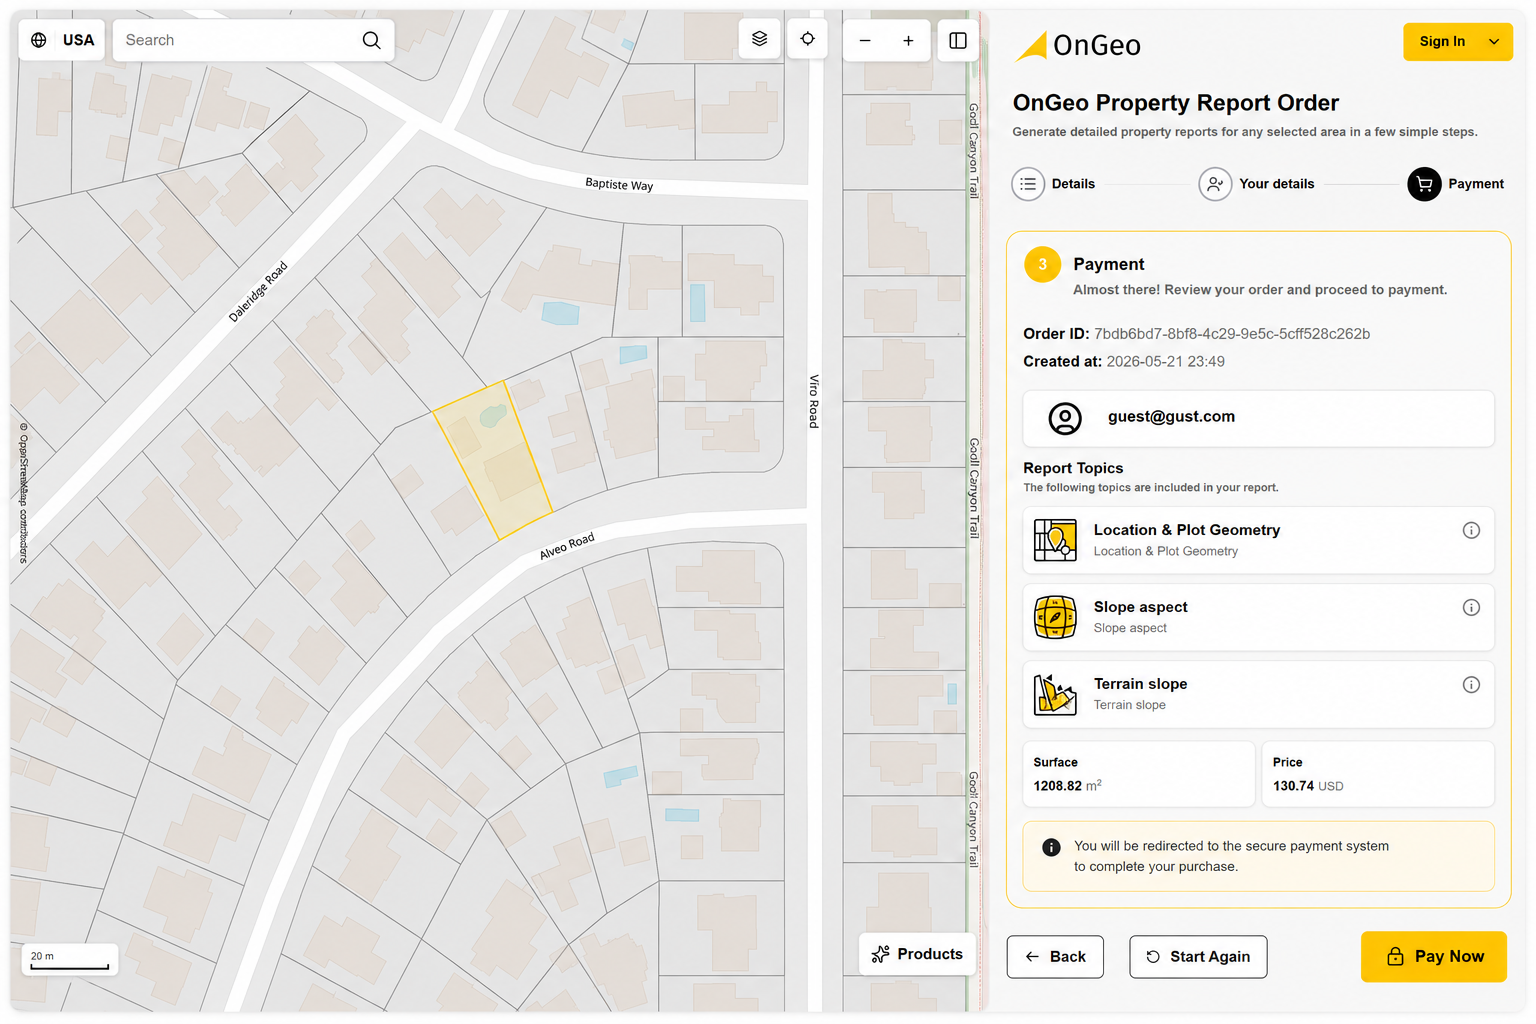Screen dimensions: 1536x1024
Task: Open the USA country selector
Action: 62,40
